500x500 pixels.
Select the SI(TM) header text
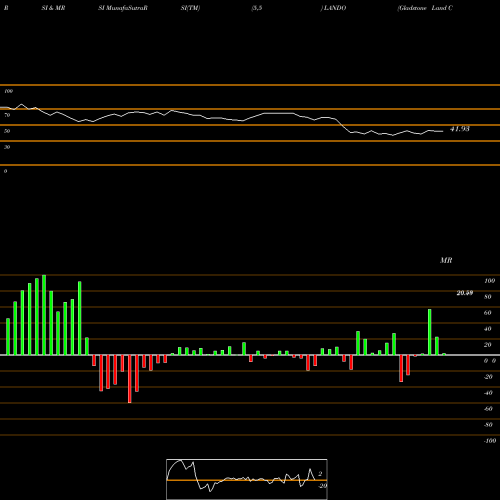pos(190,8)
